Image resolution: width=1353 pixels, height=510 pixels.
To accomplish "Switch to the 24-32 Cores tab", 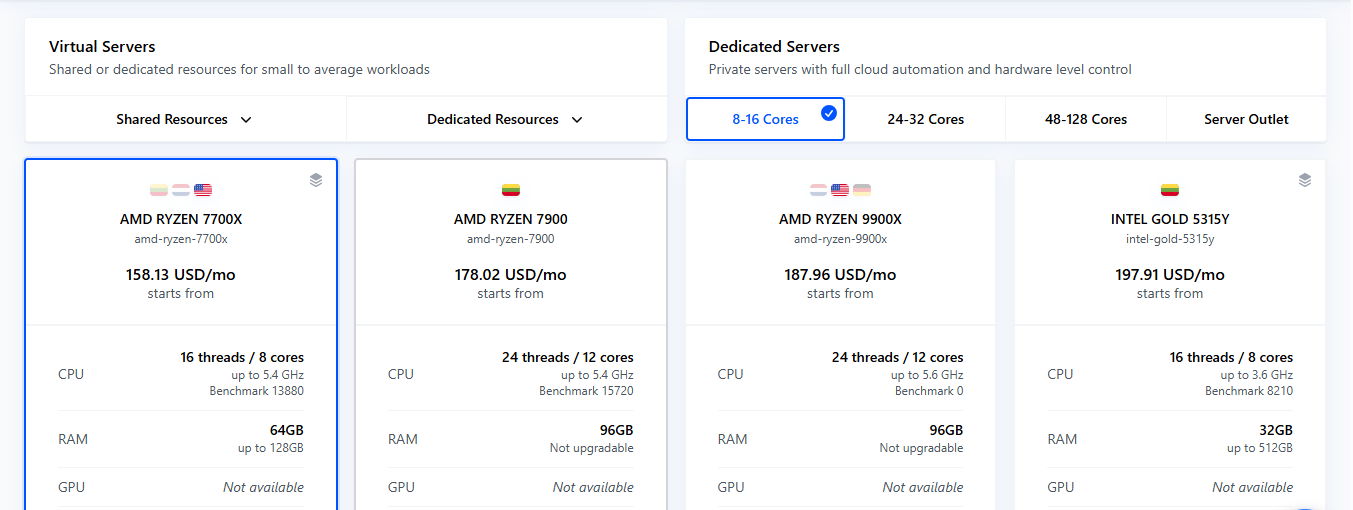I will coord(925,119).
